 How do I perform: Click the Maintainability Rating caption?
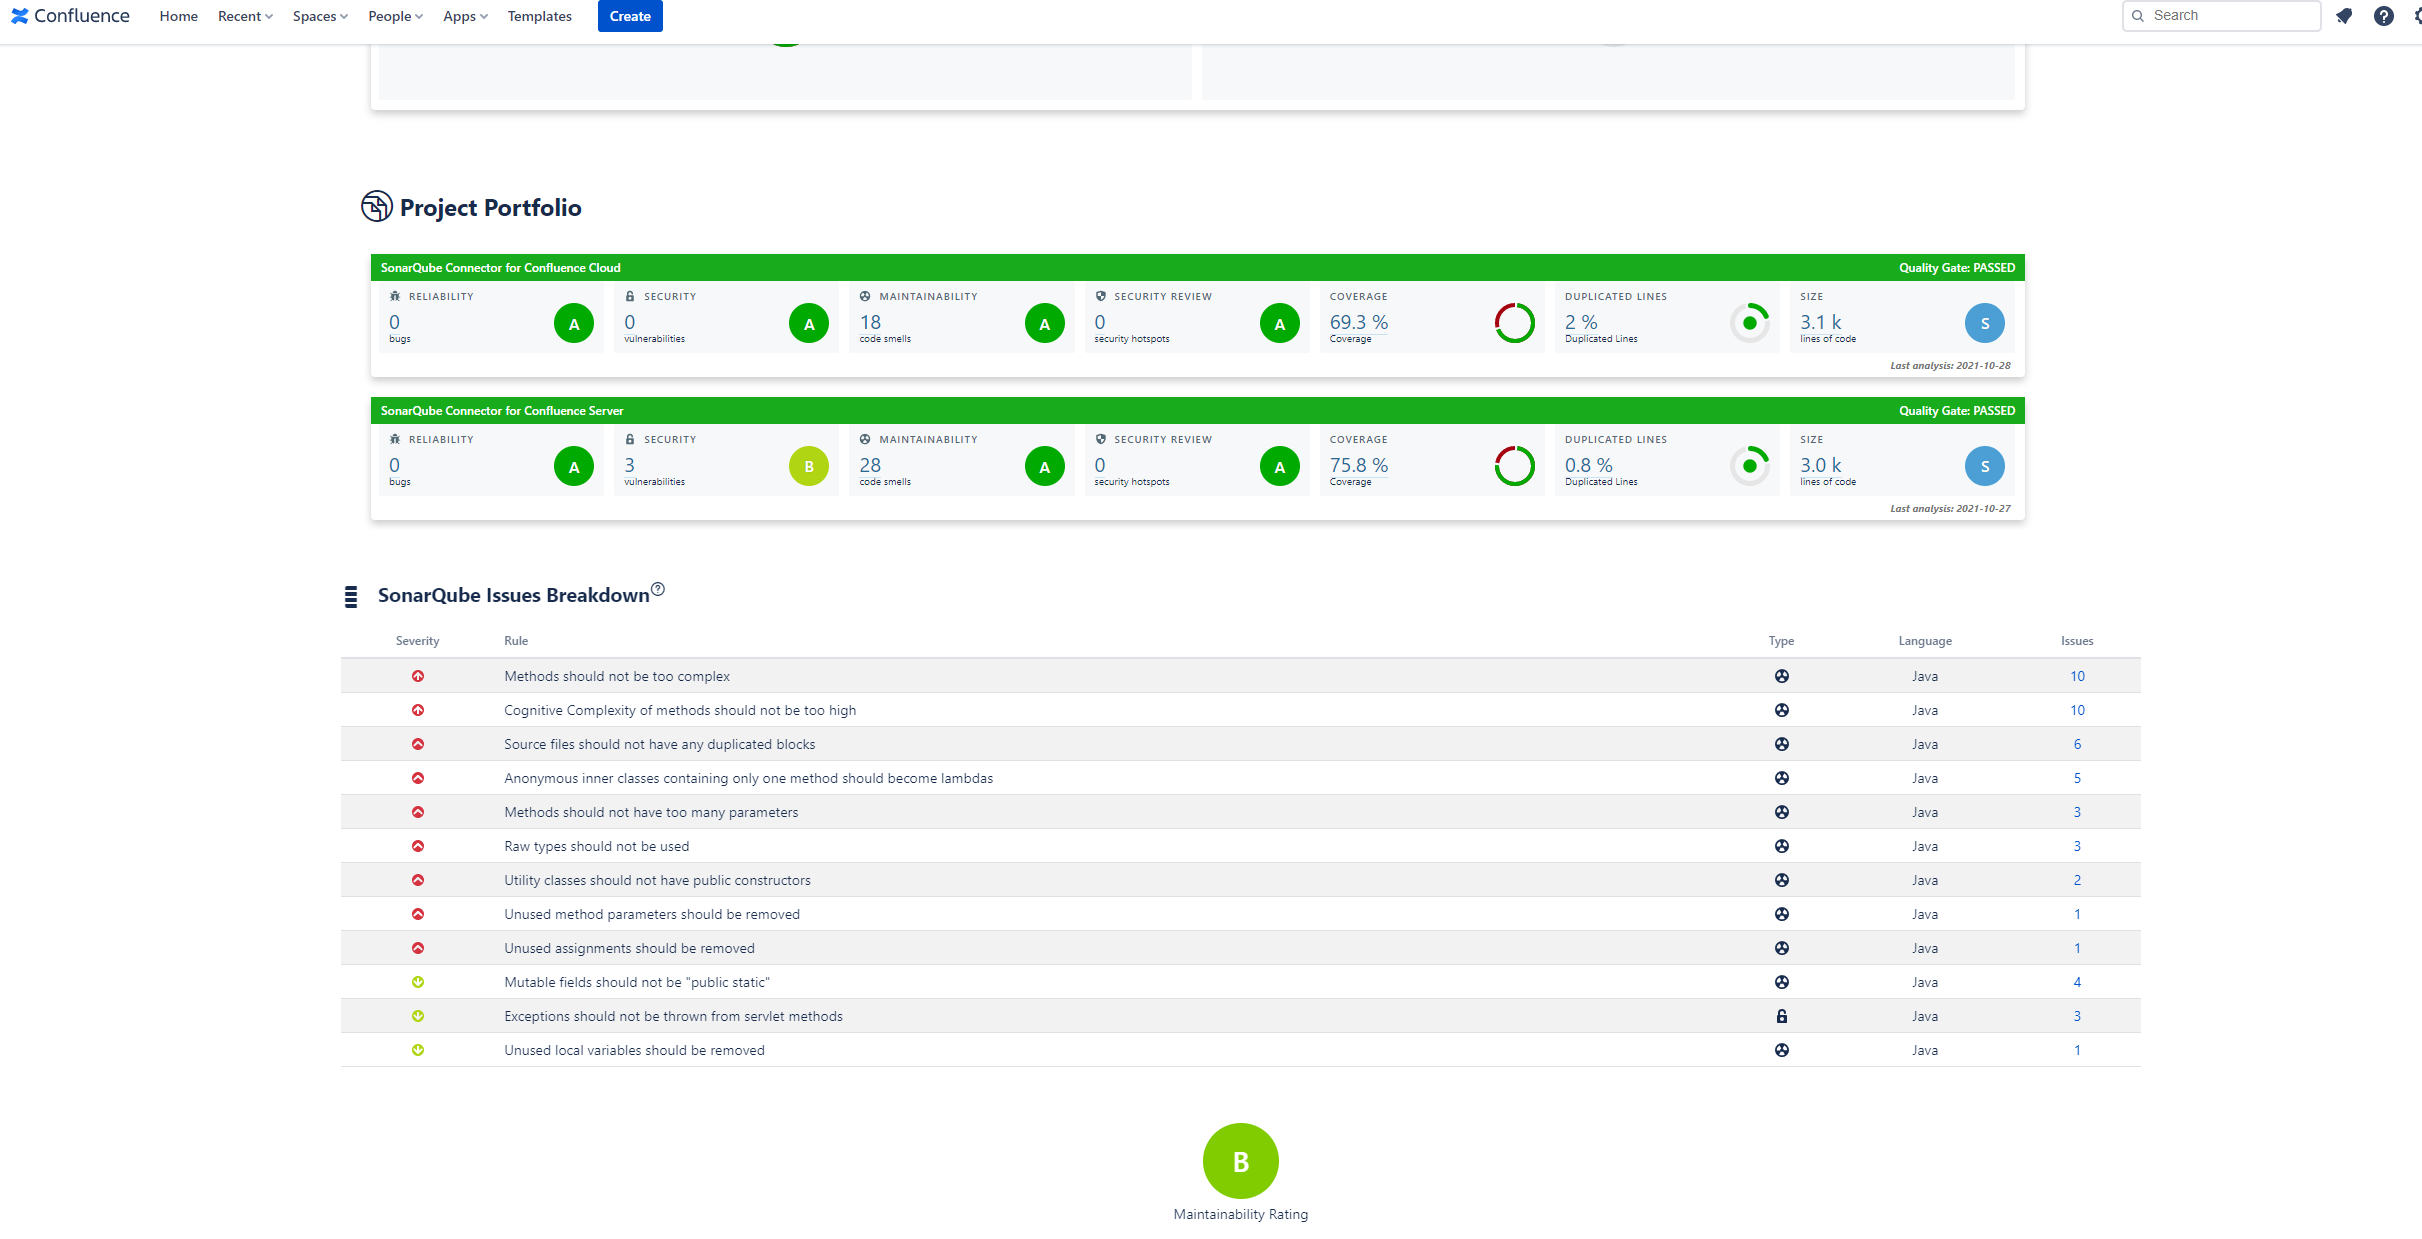click(x=1241, y=1214)
